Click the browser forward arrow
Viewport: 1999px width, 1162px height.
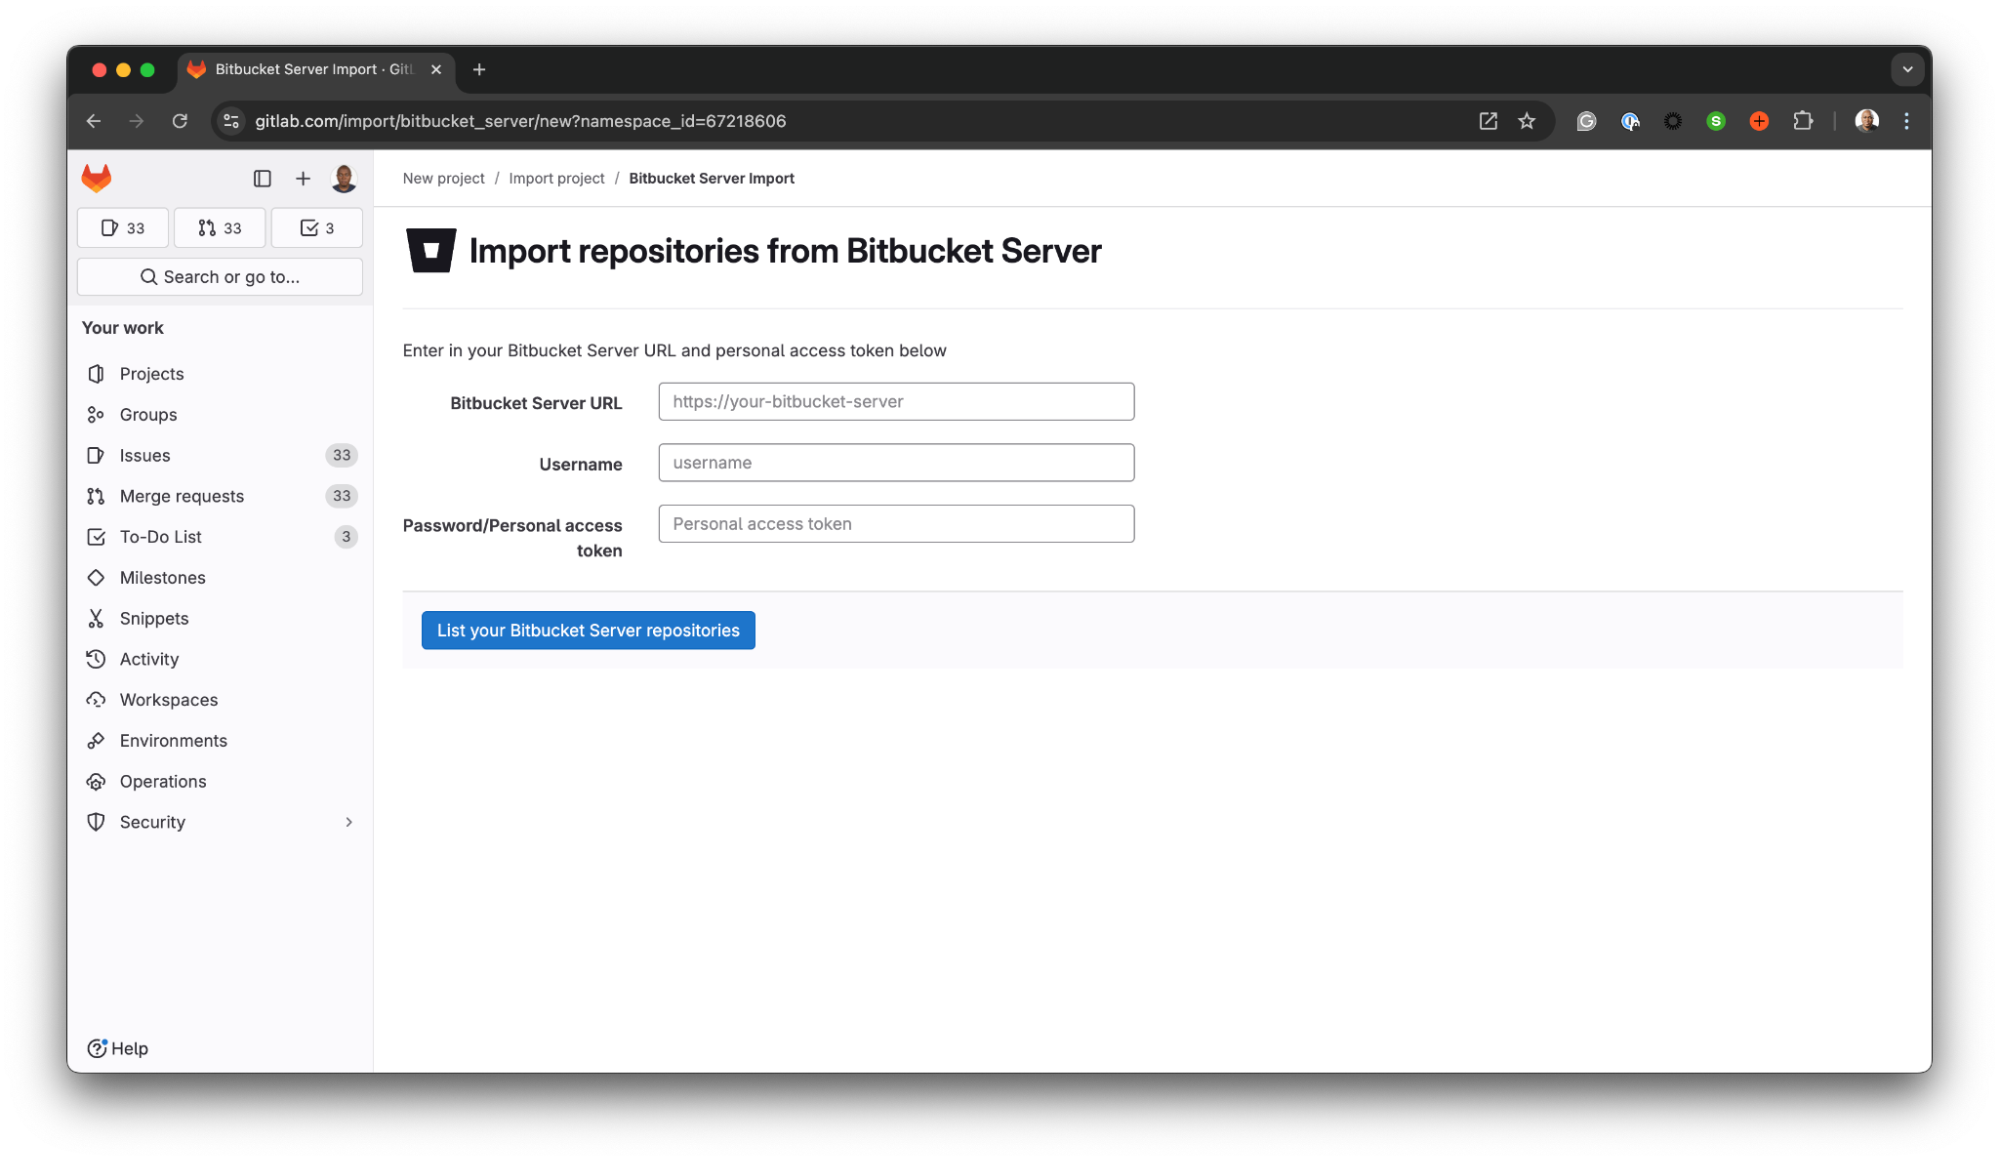point(137,121)
